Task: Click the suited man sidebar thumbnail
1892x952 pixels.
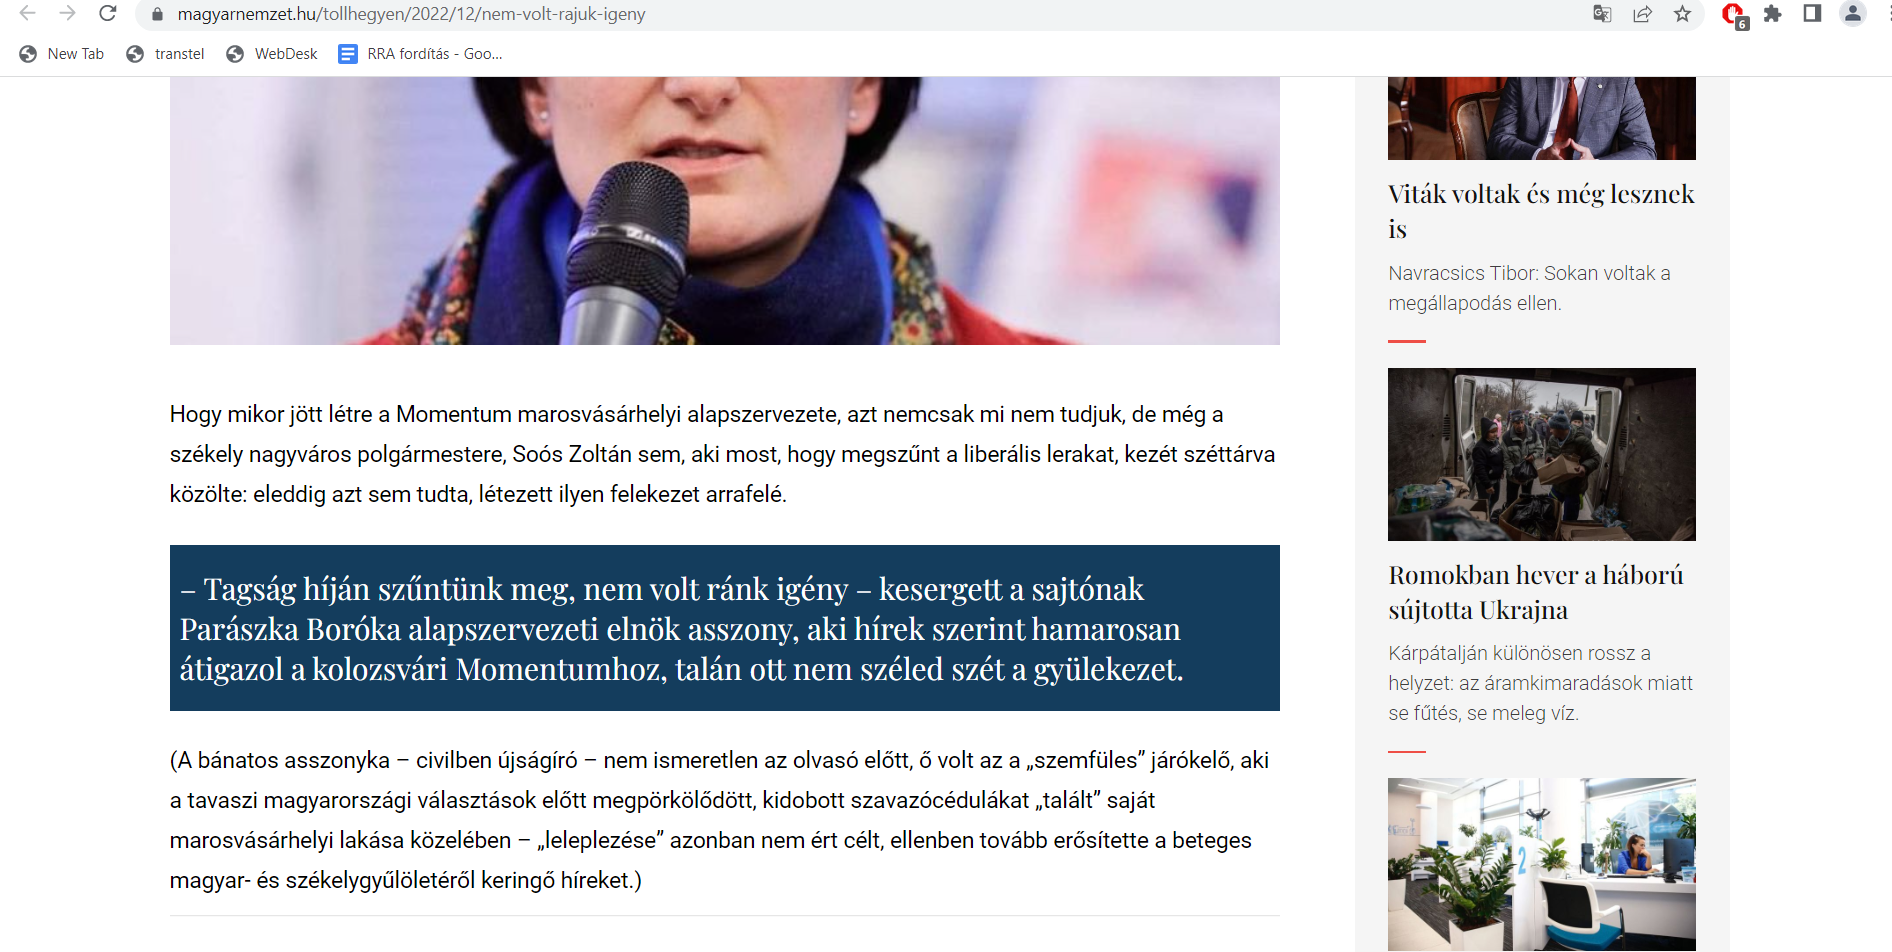Action: [1542, 118]
